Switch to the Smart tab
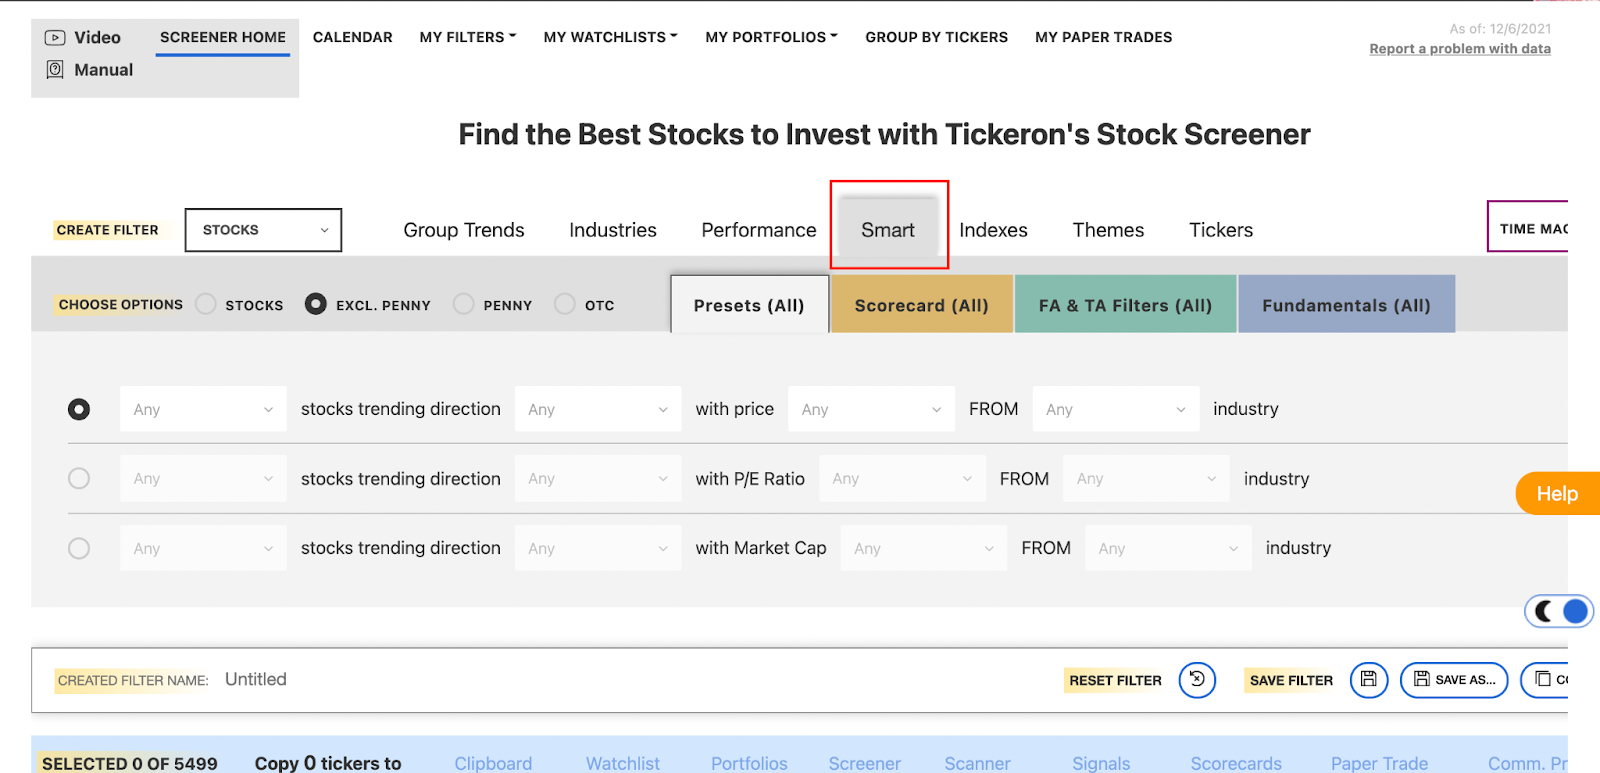Image resolution: width=1600 pixels, height=773 pixels. pyautogui.click(x=888, y=230)
